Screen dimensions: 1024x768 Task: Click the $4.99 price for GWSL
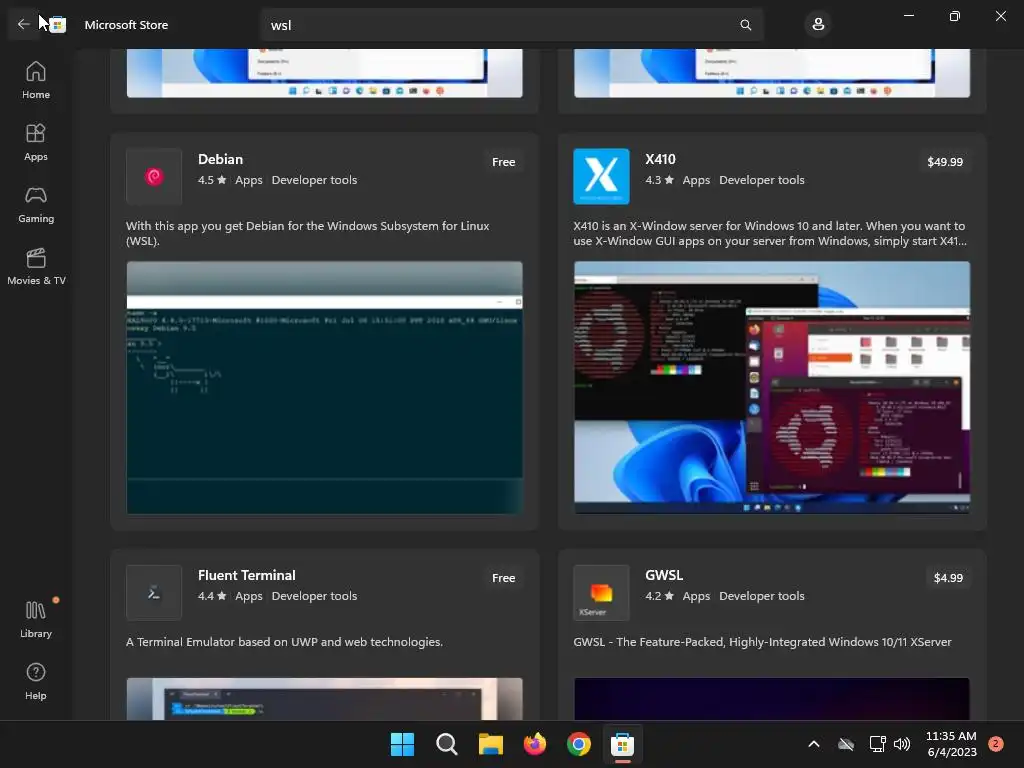tap(948, 578)
